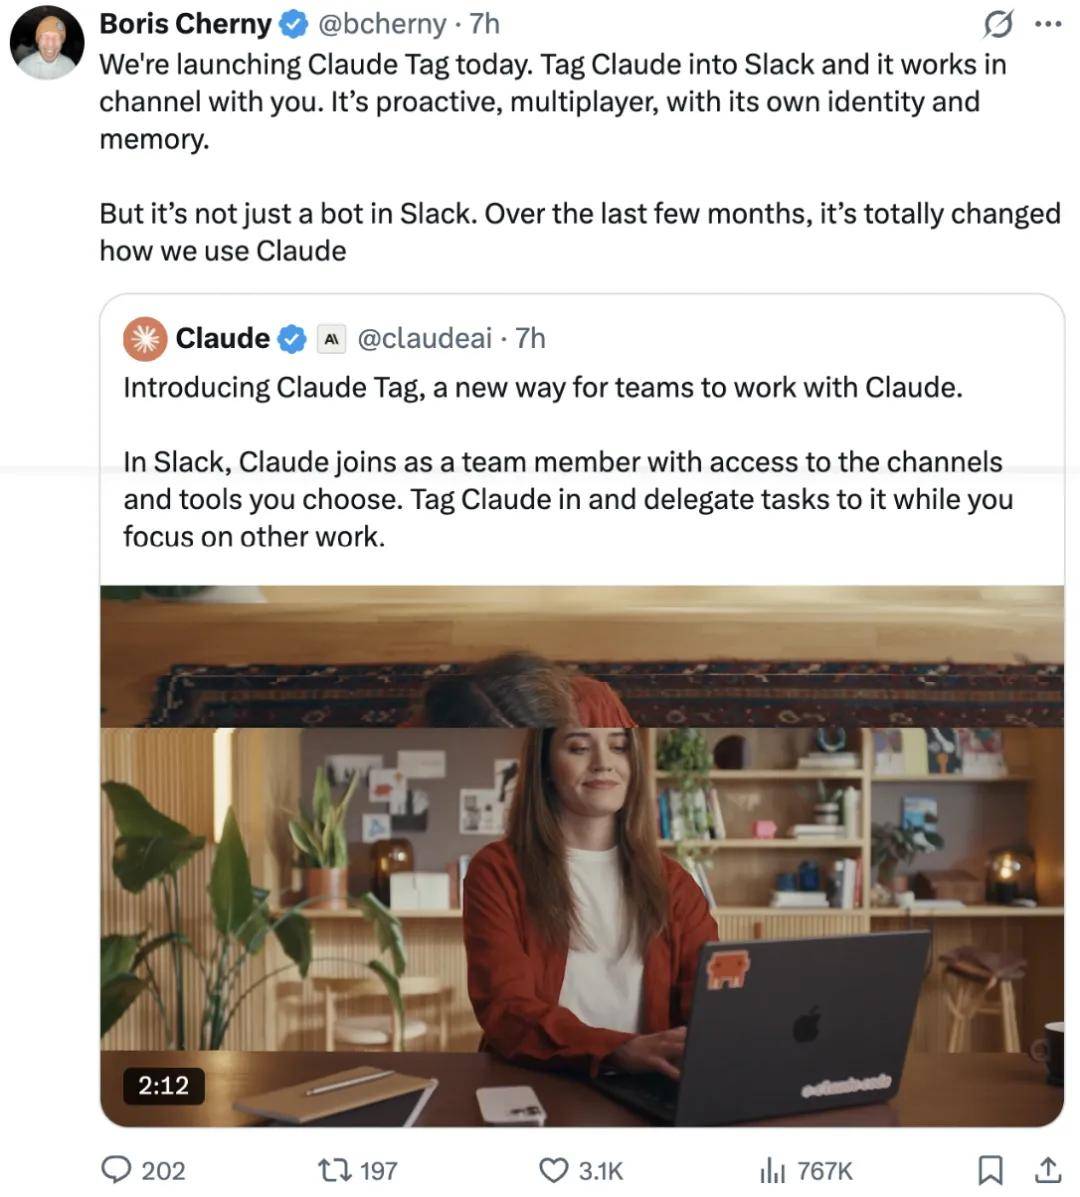Image resolution: width=1080 pixels, height=1197 pixels.
Task: Play the Claude Tag video thumbnail
Action: [x=582, y=855]
